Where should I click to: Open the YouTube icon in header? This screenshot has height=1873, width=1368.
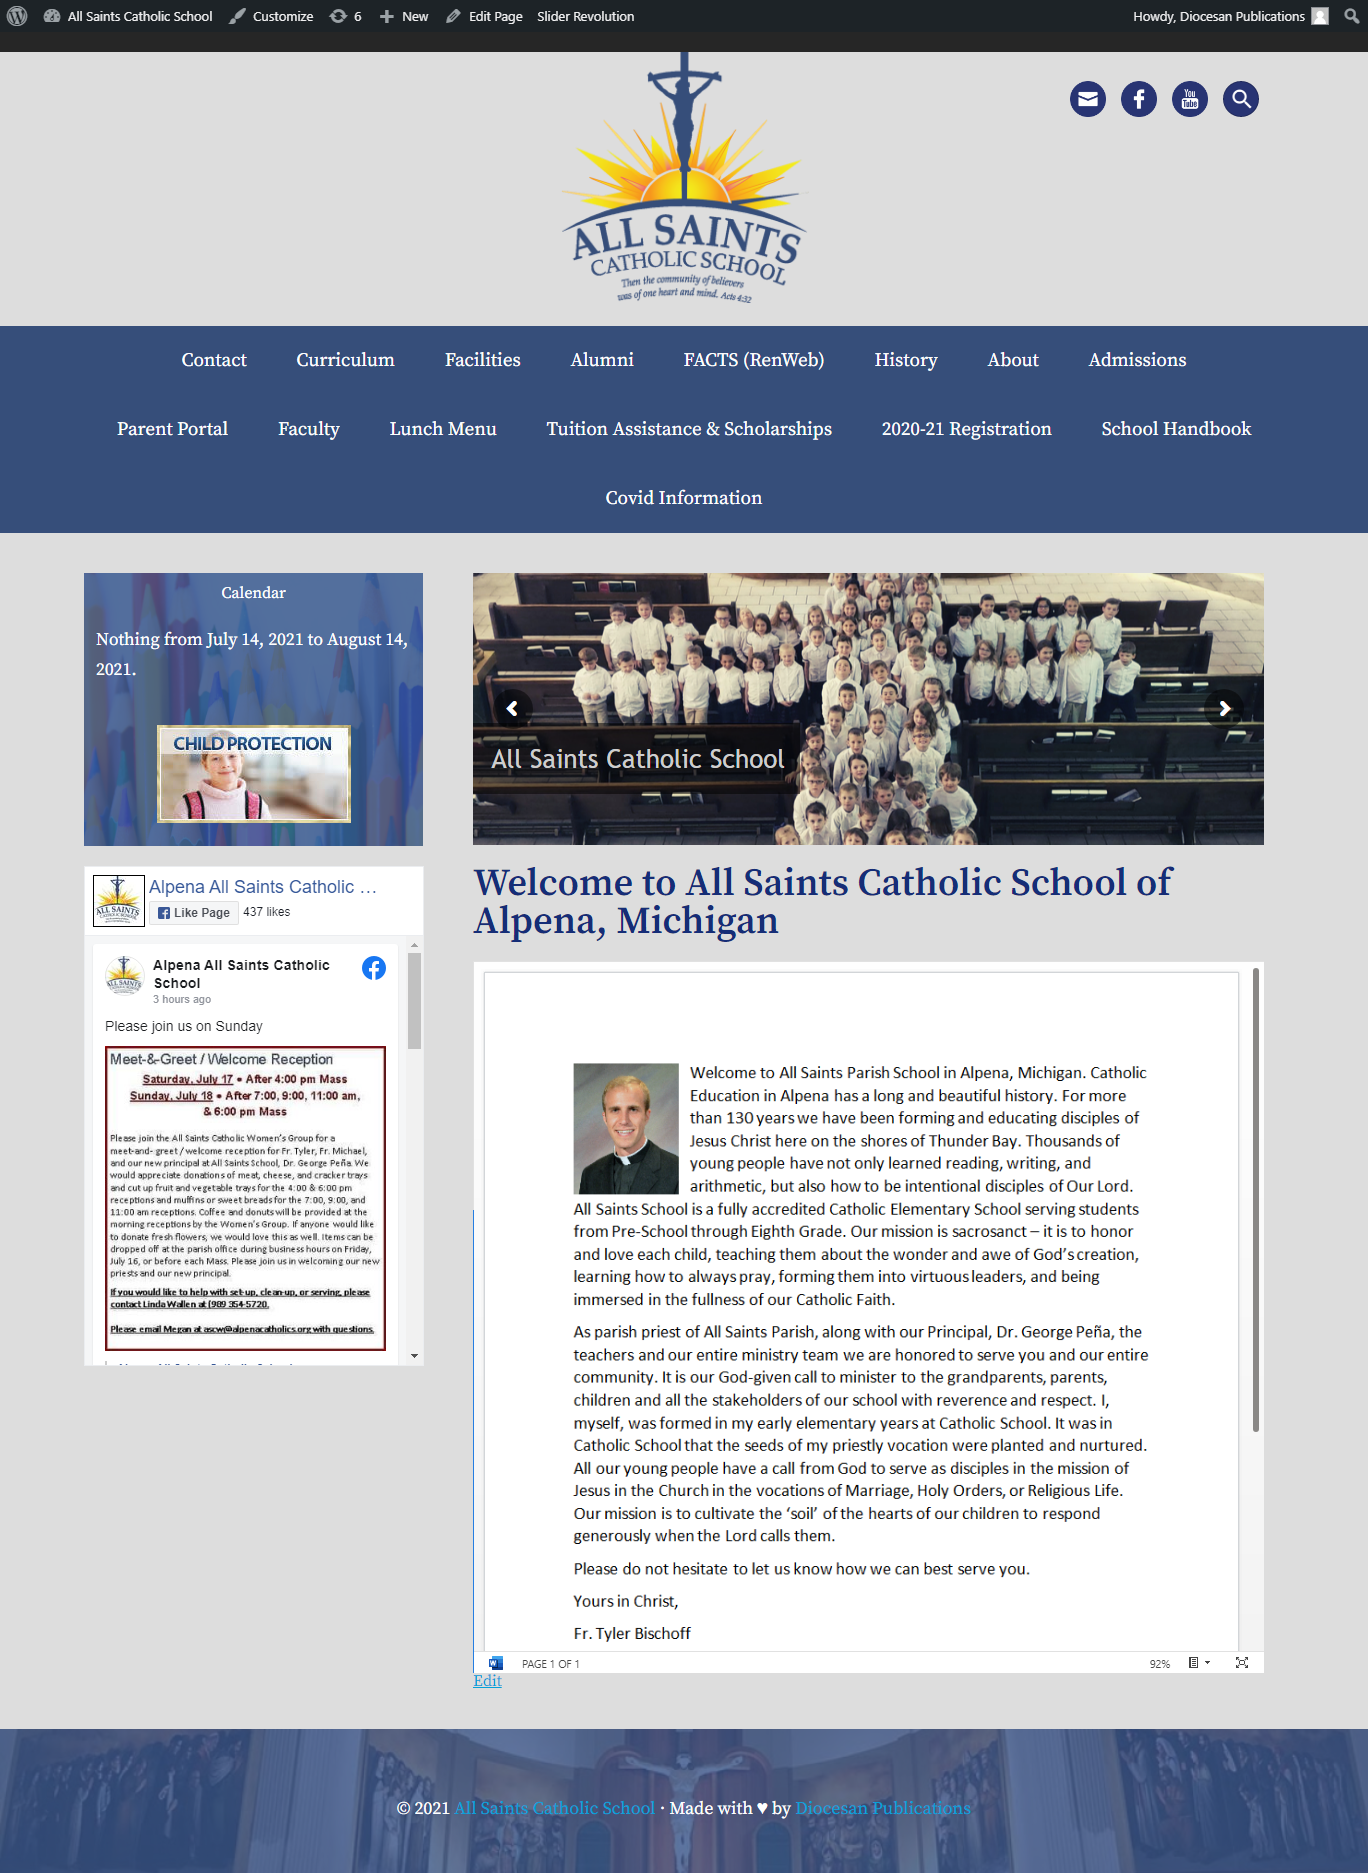point(1189,99)
